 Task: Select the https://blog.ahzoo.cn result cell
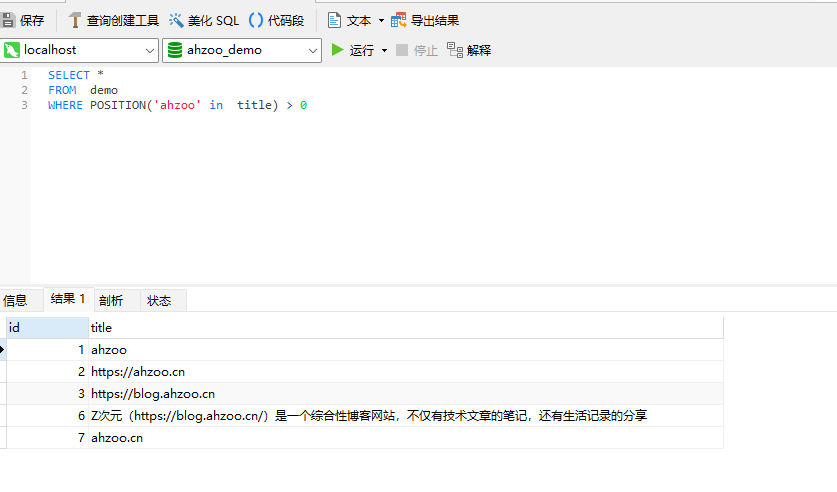[x=153, y=394]
